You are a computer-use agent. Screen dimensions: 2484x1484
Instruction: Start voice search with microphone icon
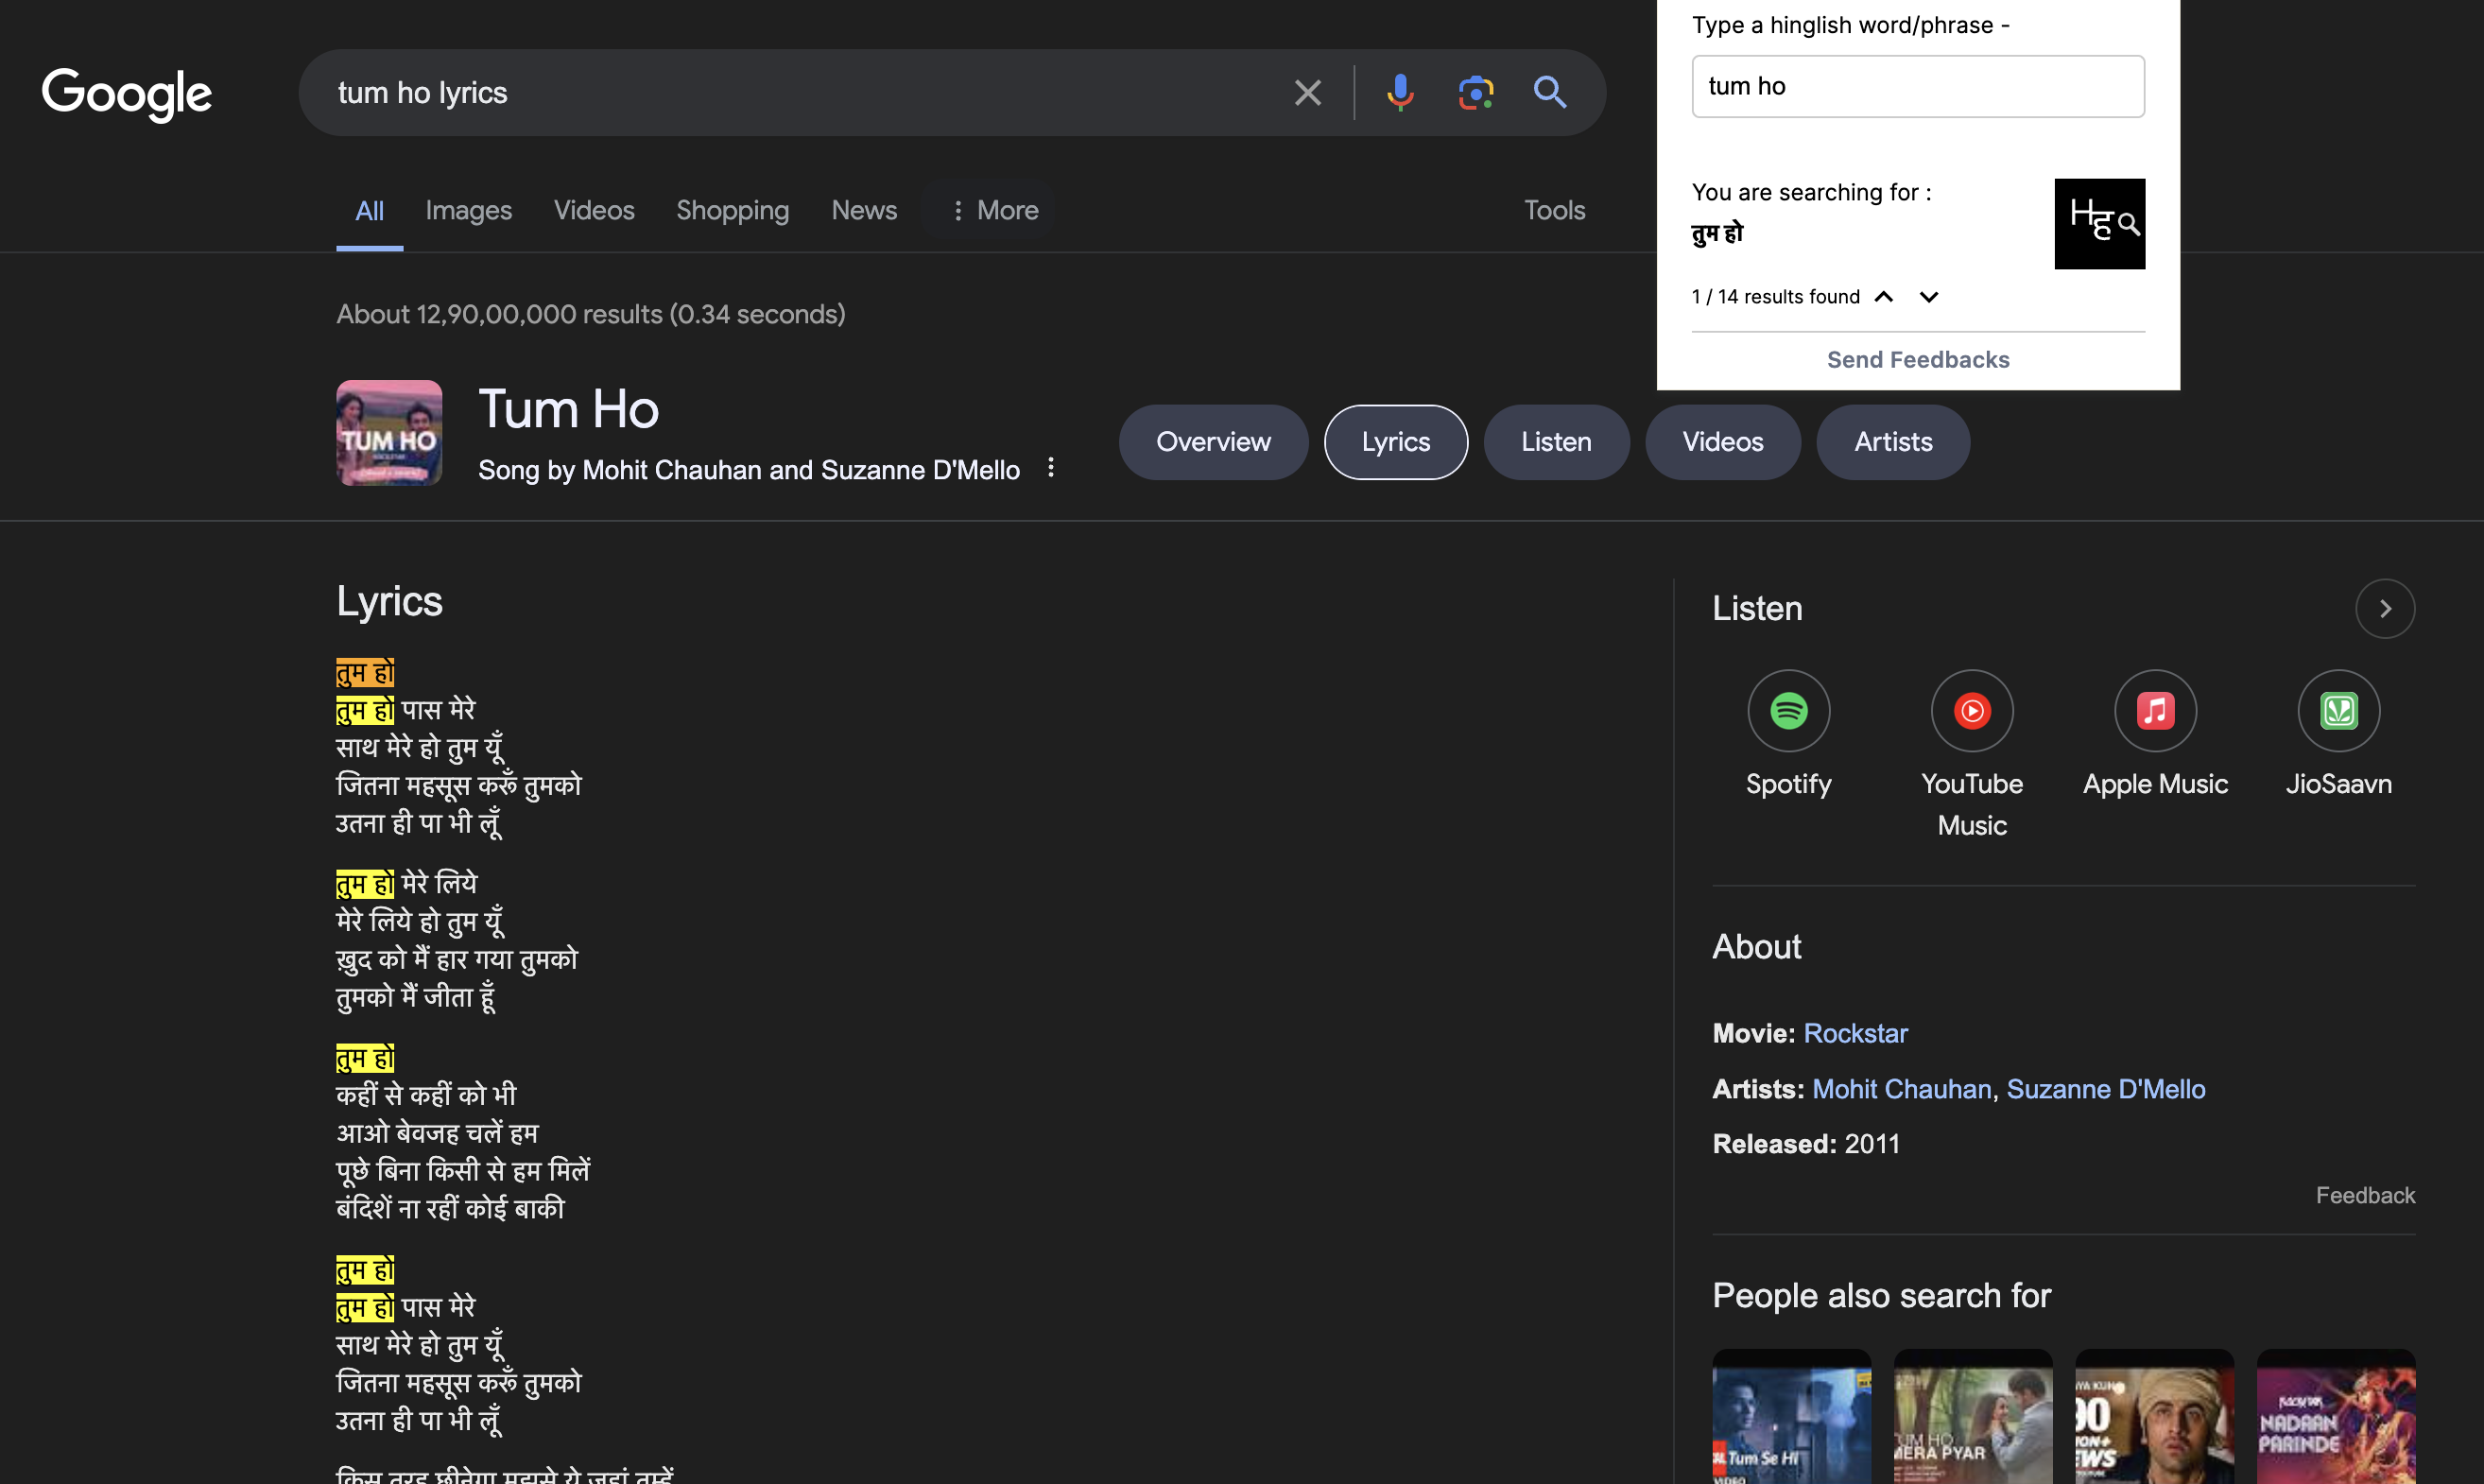(x=1400, y=93)
